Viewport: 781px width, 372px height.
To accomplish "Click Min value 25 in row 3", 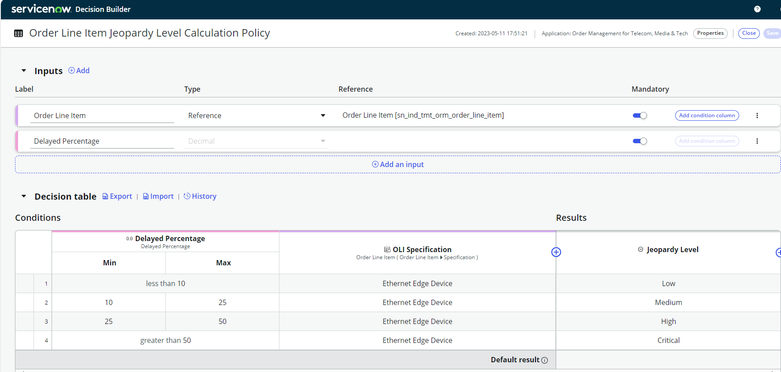I will (x=109, y=321).
